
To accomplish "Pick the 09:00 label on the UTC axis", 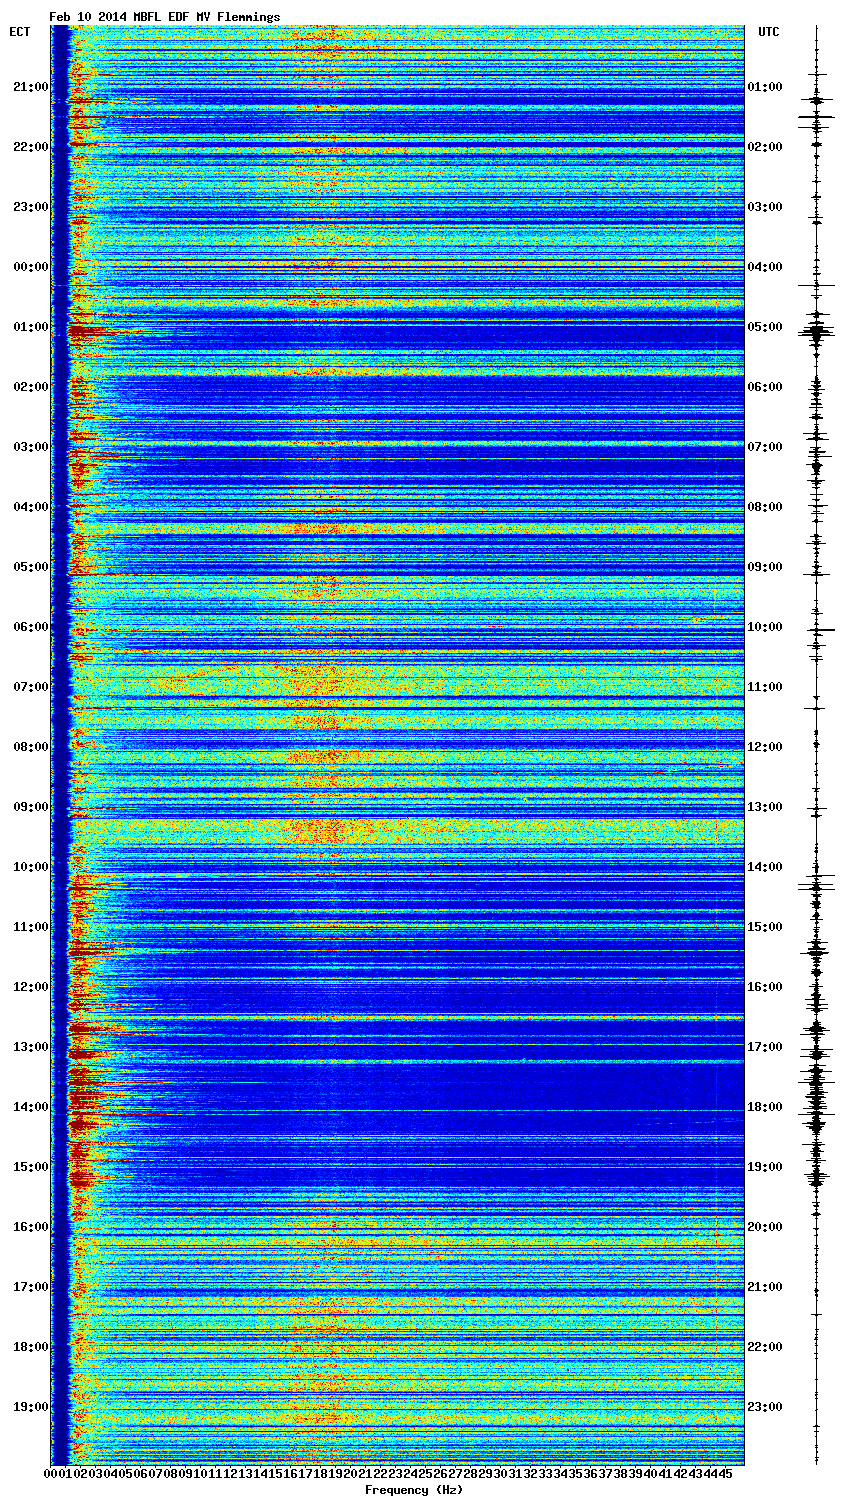I will pyautogui.click(x=765, y=567).
